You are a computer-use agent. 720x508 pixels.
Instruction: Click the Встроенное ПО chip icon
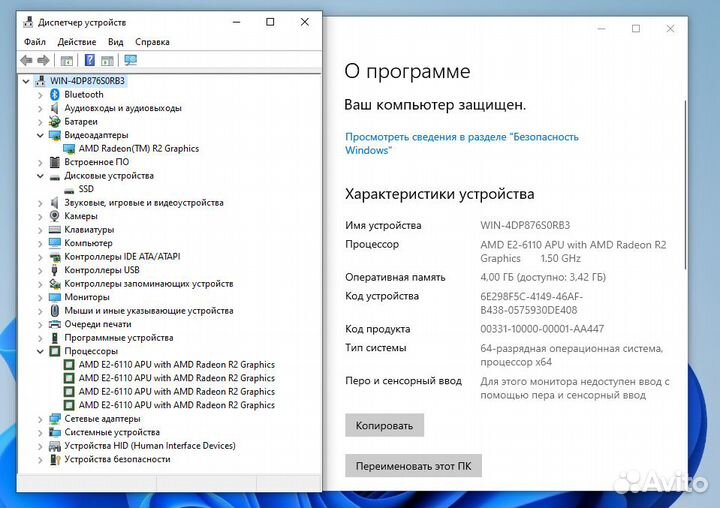tap(55, 162)
